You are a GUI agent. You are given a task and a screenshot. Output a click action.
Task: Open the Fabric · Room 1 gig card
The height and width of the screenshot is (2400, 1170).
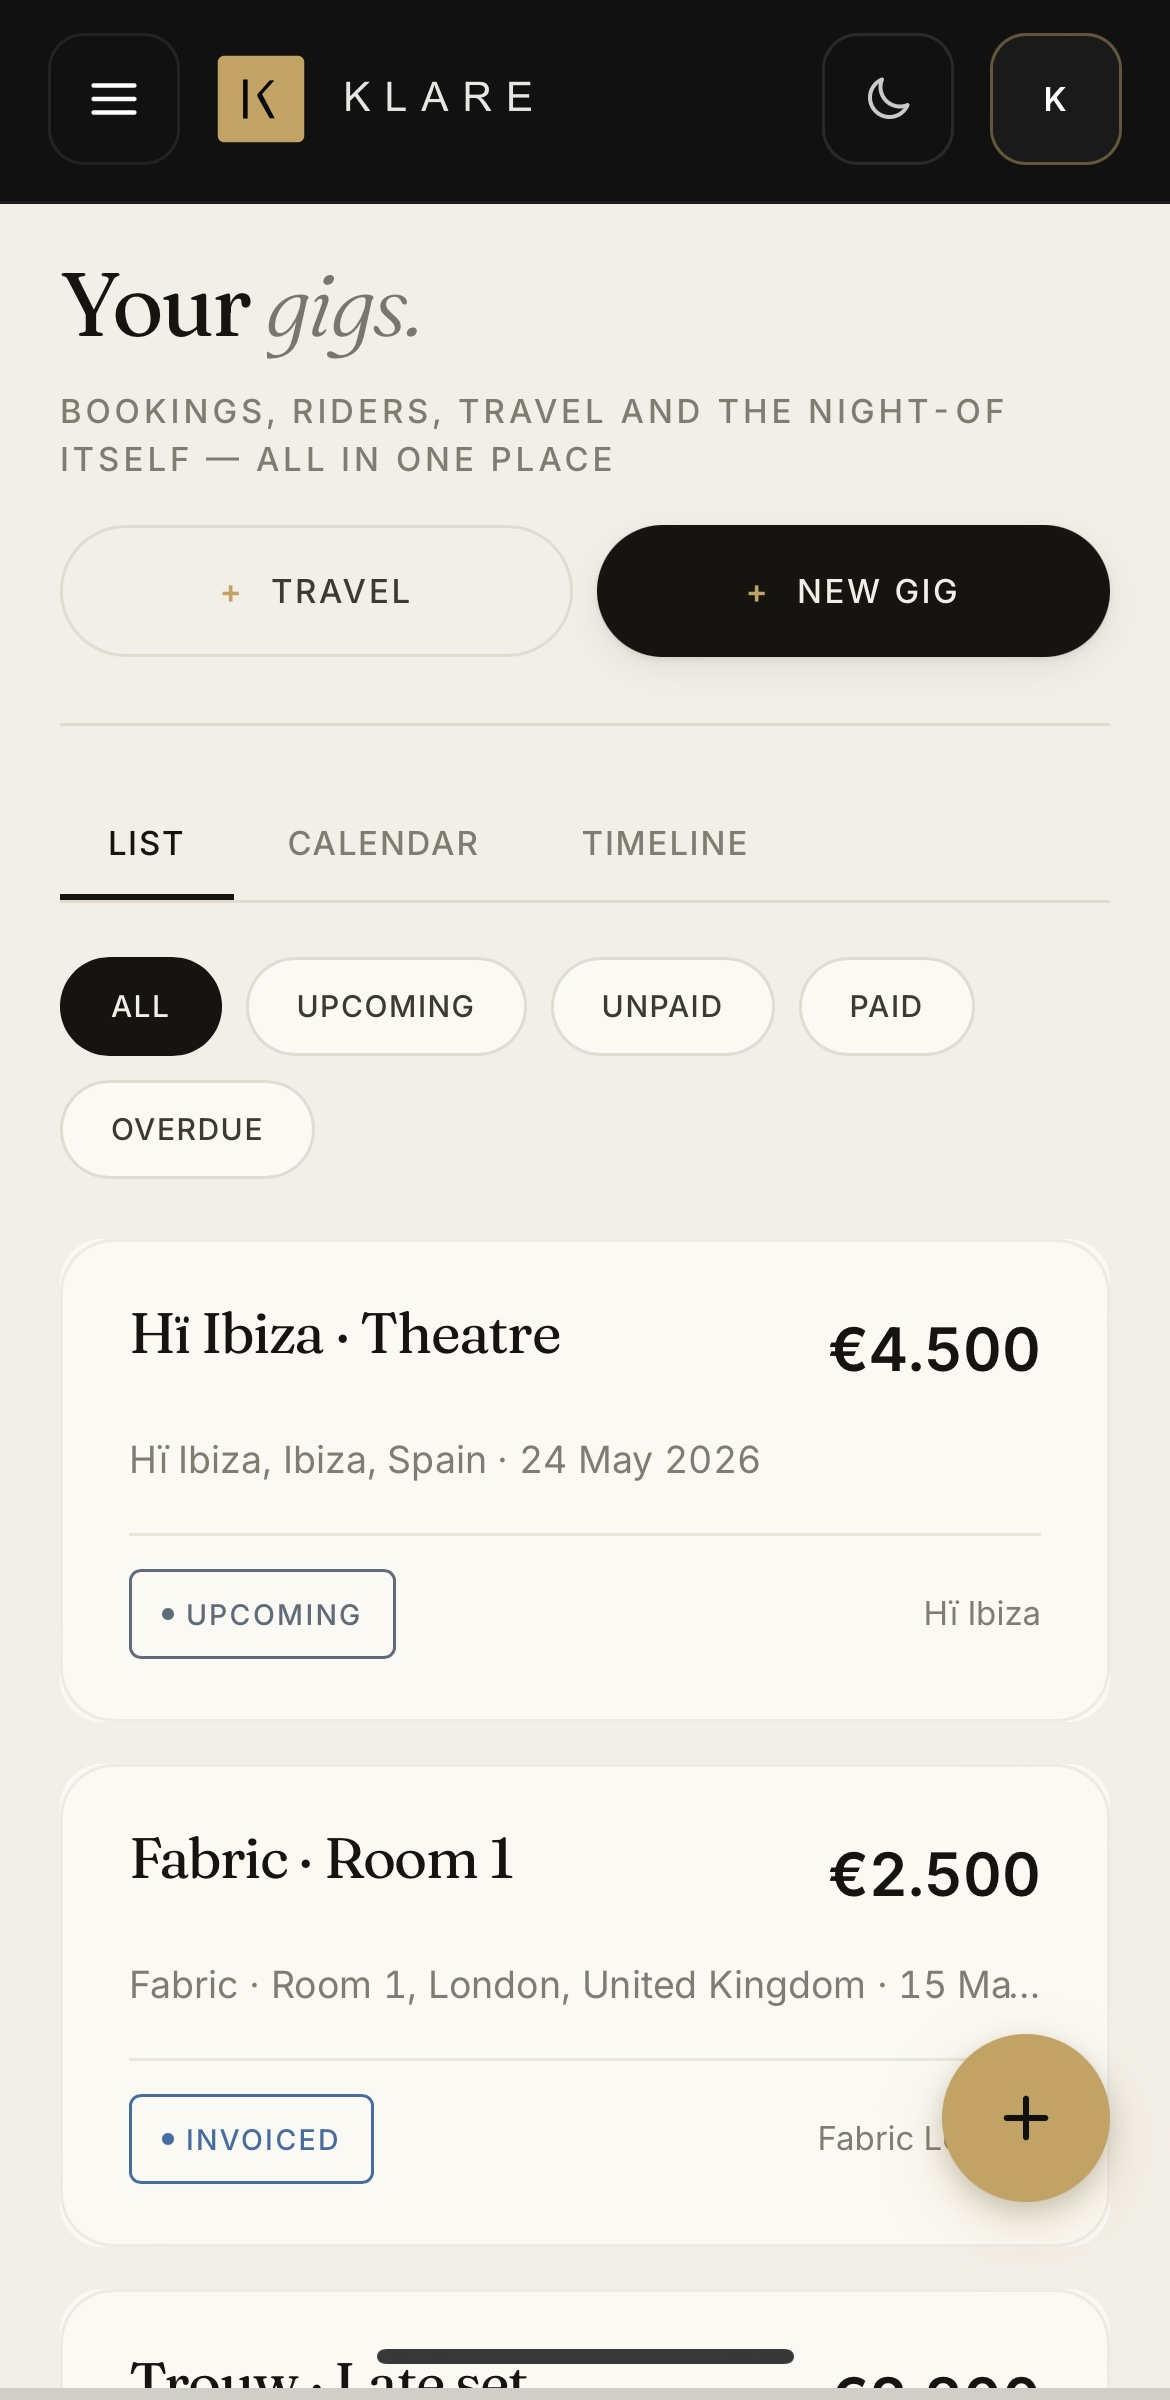pos(585,2005)
